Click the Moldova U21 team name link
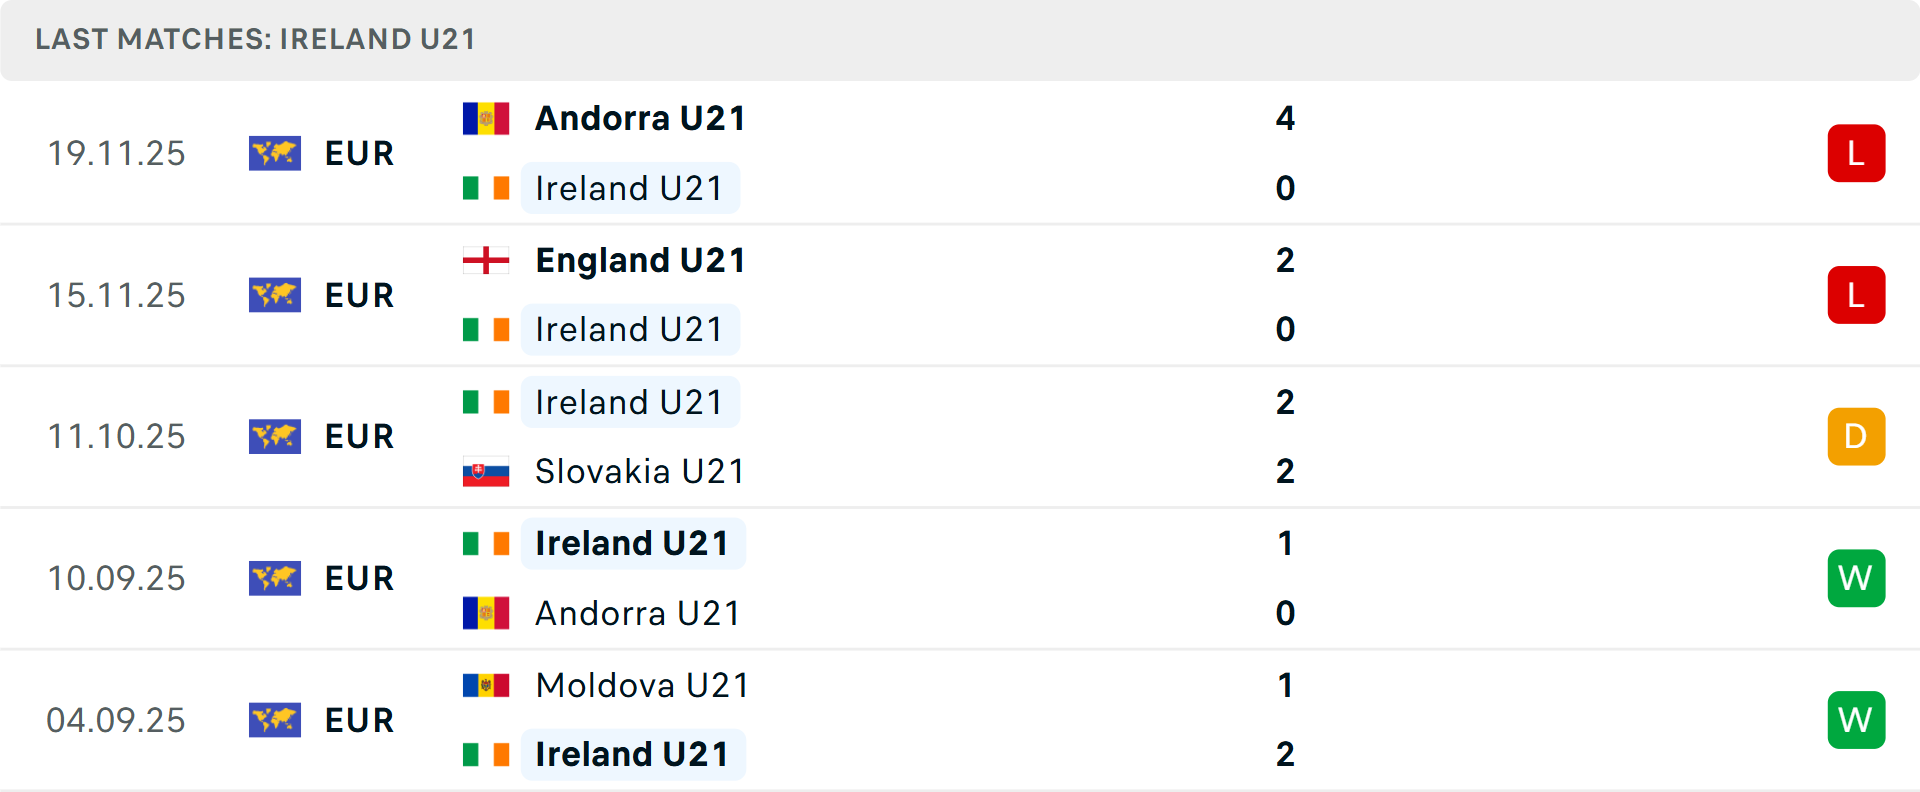This screenshot has height=792, width=1920. click(641, 685)
